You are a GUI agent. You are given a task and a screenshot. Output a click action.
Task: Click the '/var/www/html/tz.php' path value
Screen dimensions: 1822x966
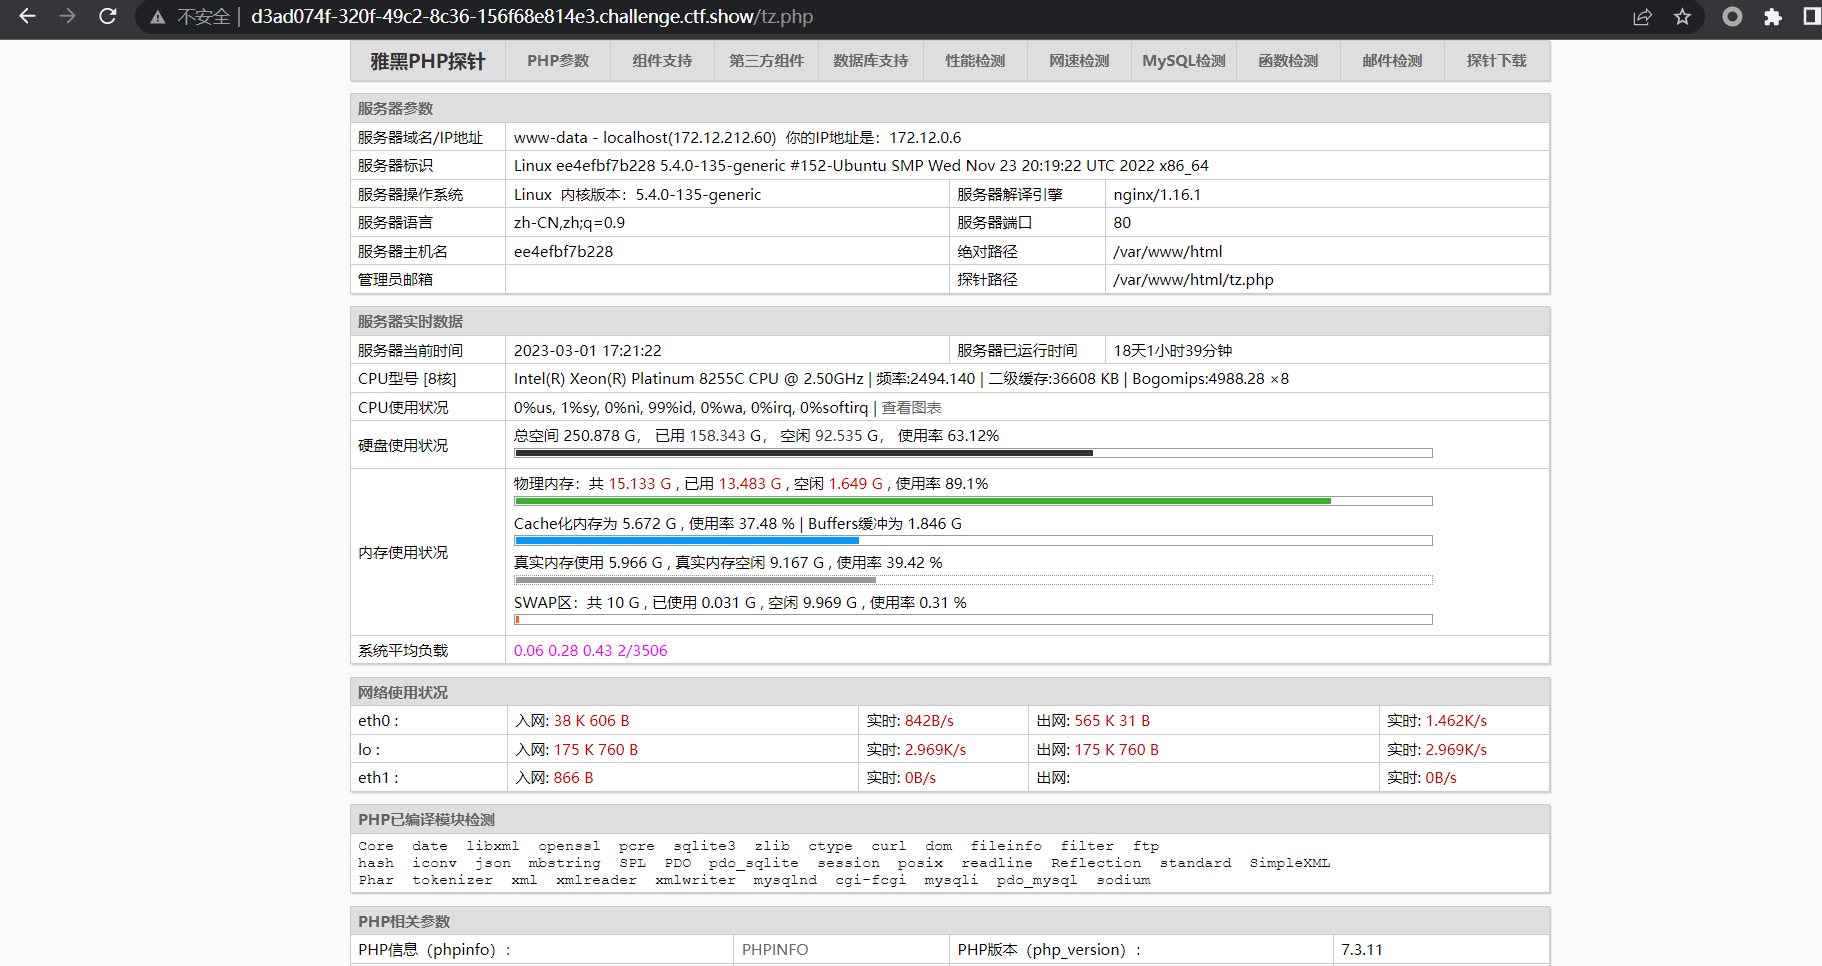click(x=1193, y=280)
